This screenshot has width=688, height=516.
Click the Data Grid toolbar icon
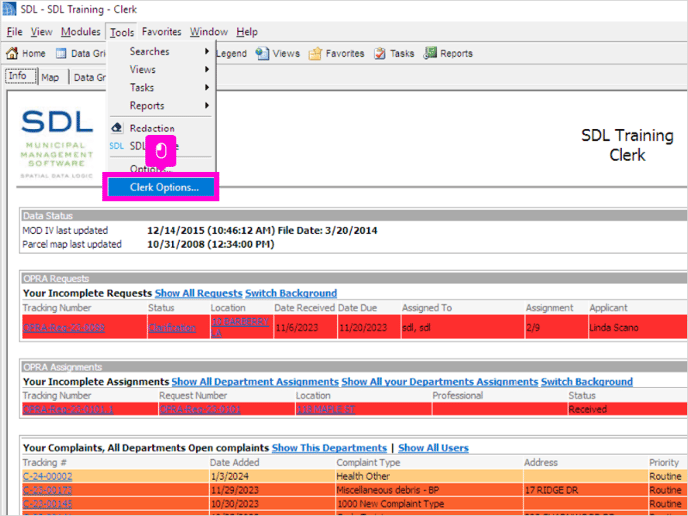click(x=61, y=54)
